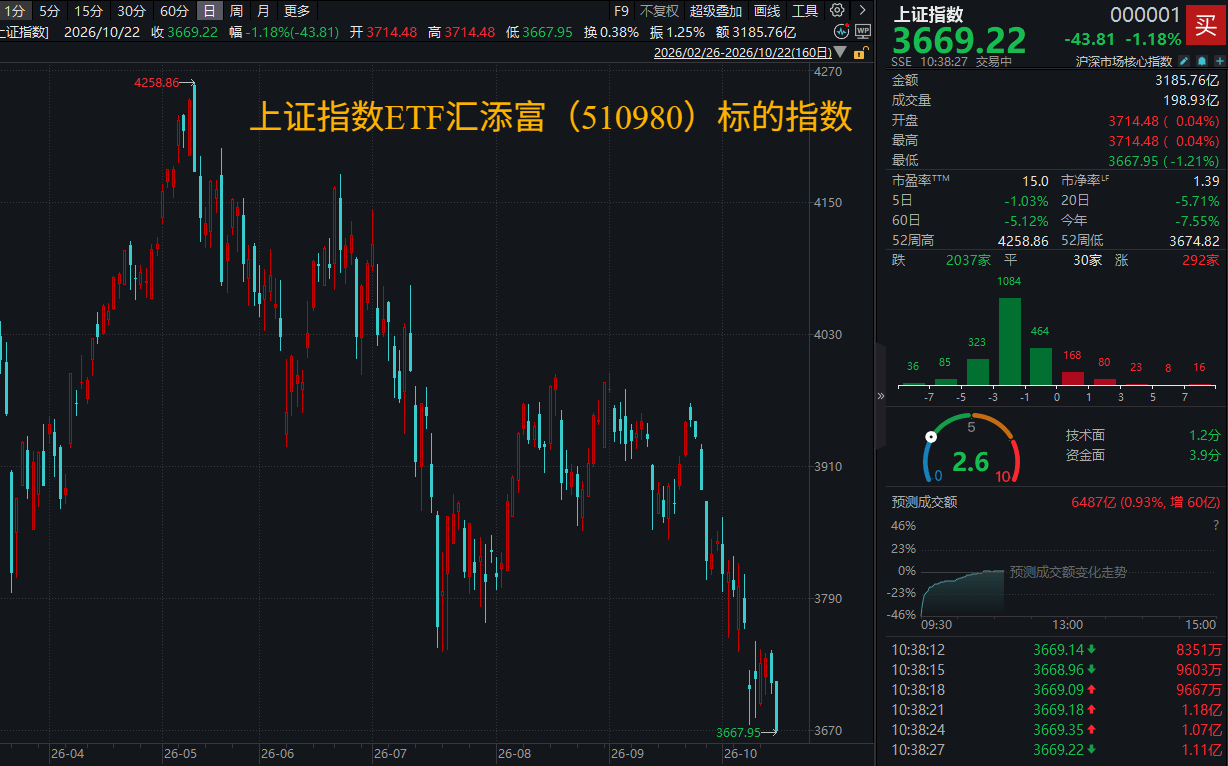Click the 上证指数 title in quote panel
The height and width of the screenshot is (766, 1228).
[x=929, y=14]
